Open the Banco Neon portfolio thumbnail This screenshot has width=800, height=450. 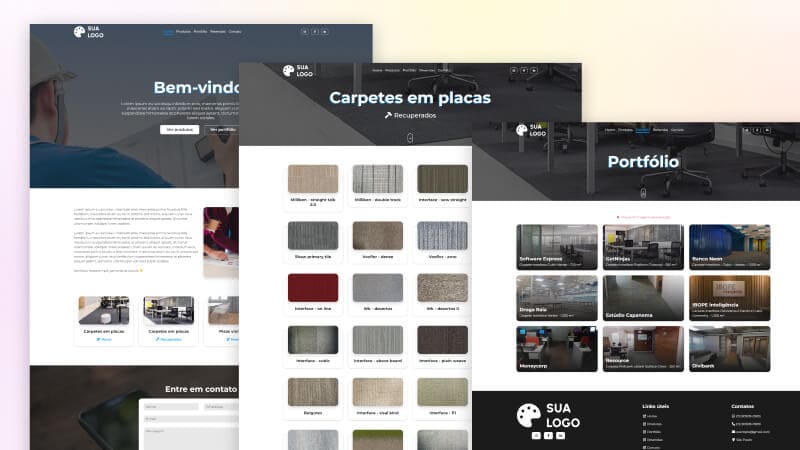click(x=729, y=246)
